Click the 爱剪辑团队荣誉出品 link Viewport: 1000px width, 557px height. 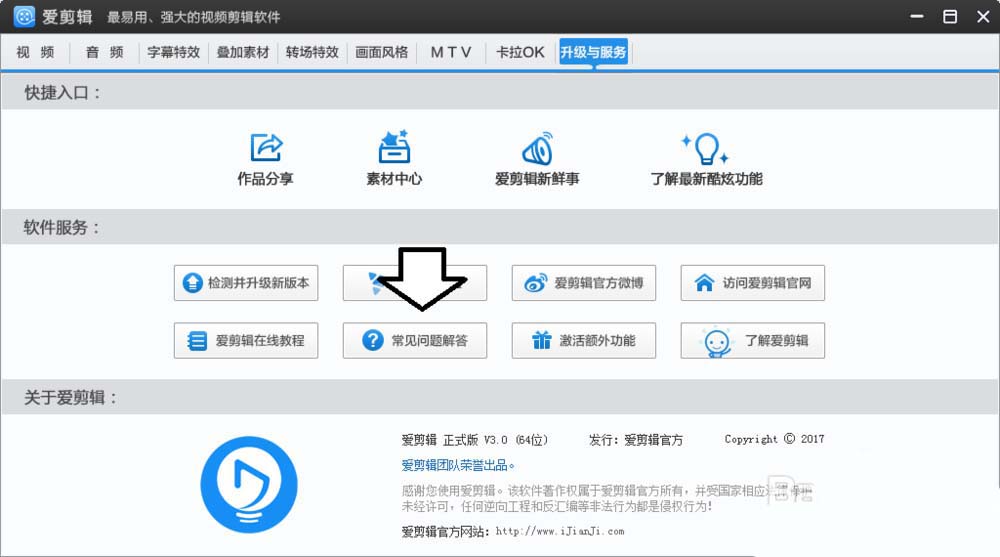(x=458, y=465)
